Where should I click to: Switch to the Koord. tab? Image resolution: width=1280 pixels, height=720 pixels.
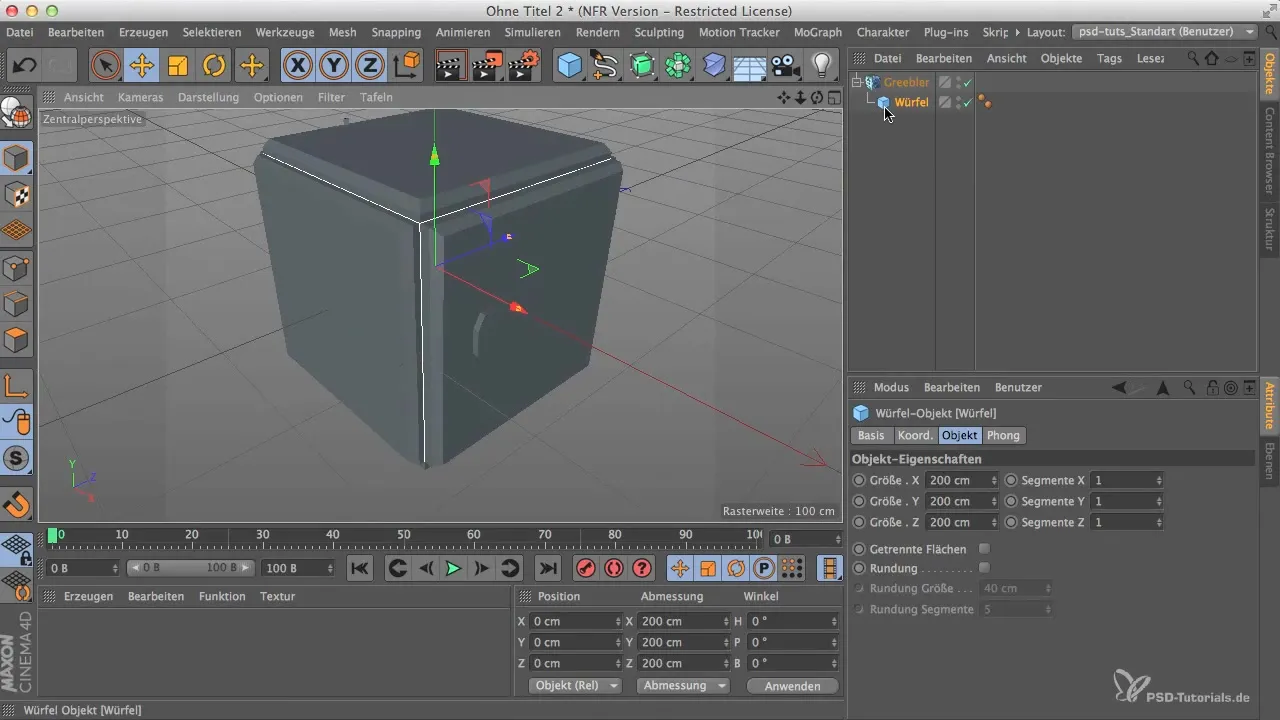pyautogui.click(x=915, y=435)
